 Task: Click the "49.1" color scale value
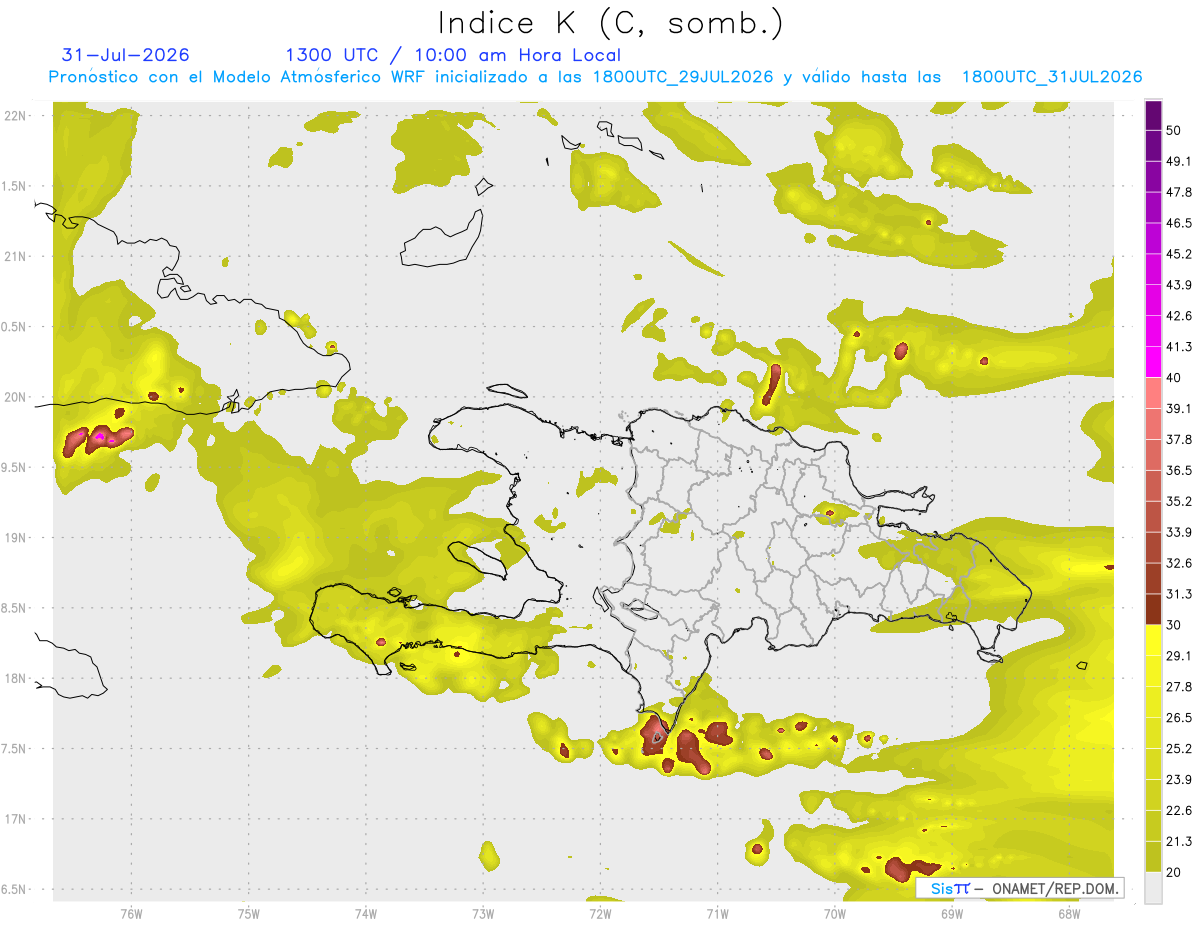coord(1179,161)
